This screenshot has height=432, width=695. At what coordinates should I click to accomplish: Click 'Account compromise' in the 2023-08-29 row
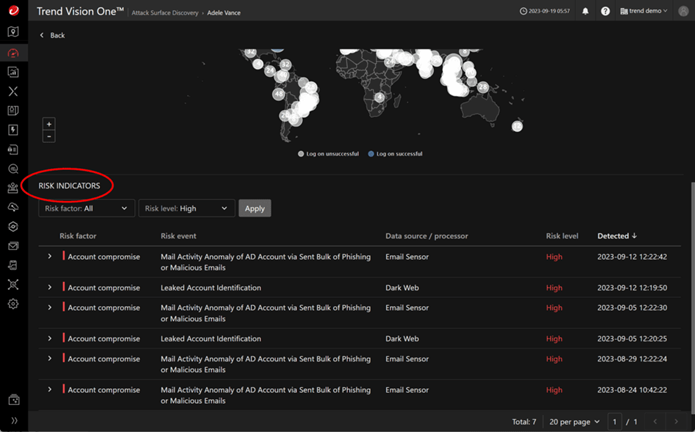click(x=104, y=359)
